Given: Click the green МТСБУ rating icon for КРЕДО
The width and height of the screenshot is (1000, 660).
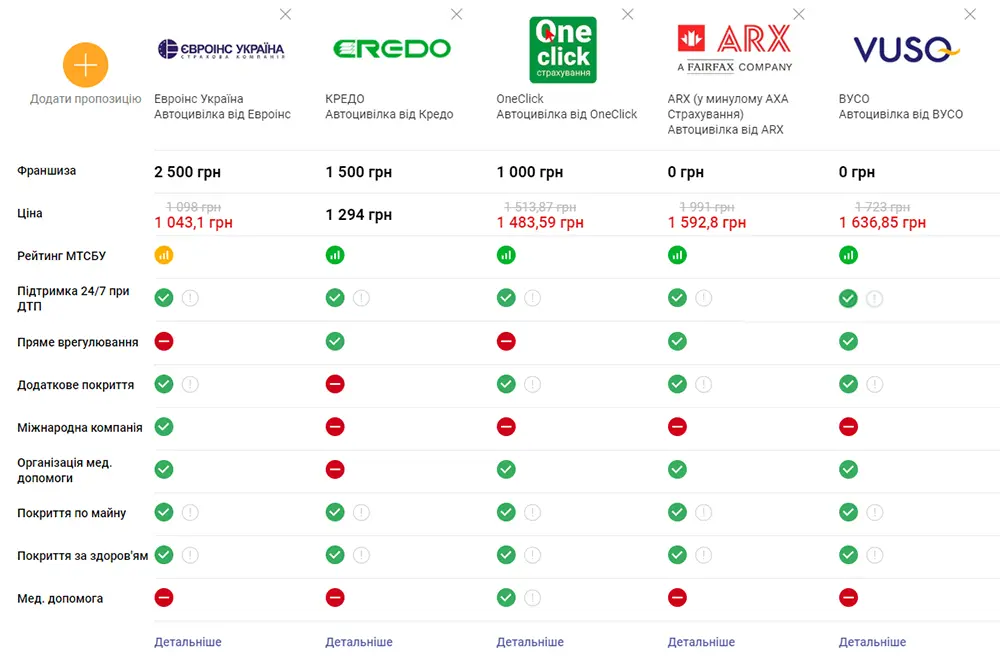Looking at the screenshot, I should pyautogui.click(x=335, y=256).
